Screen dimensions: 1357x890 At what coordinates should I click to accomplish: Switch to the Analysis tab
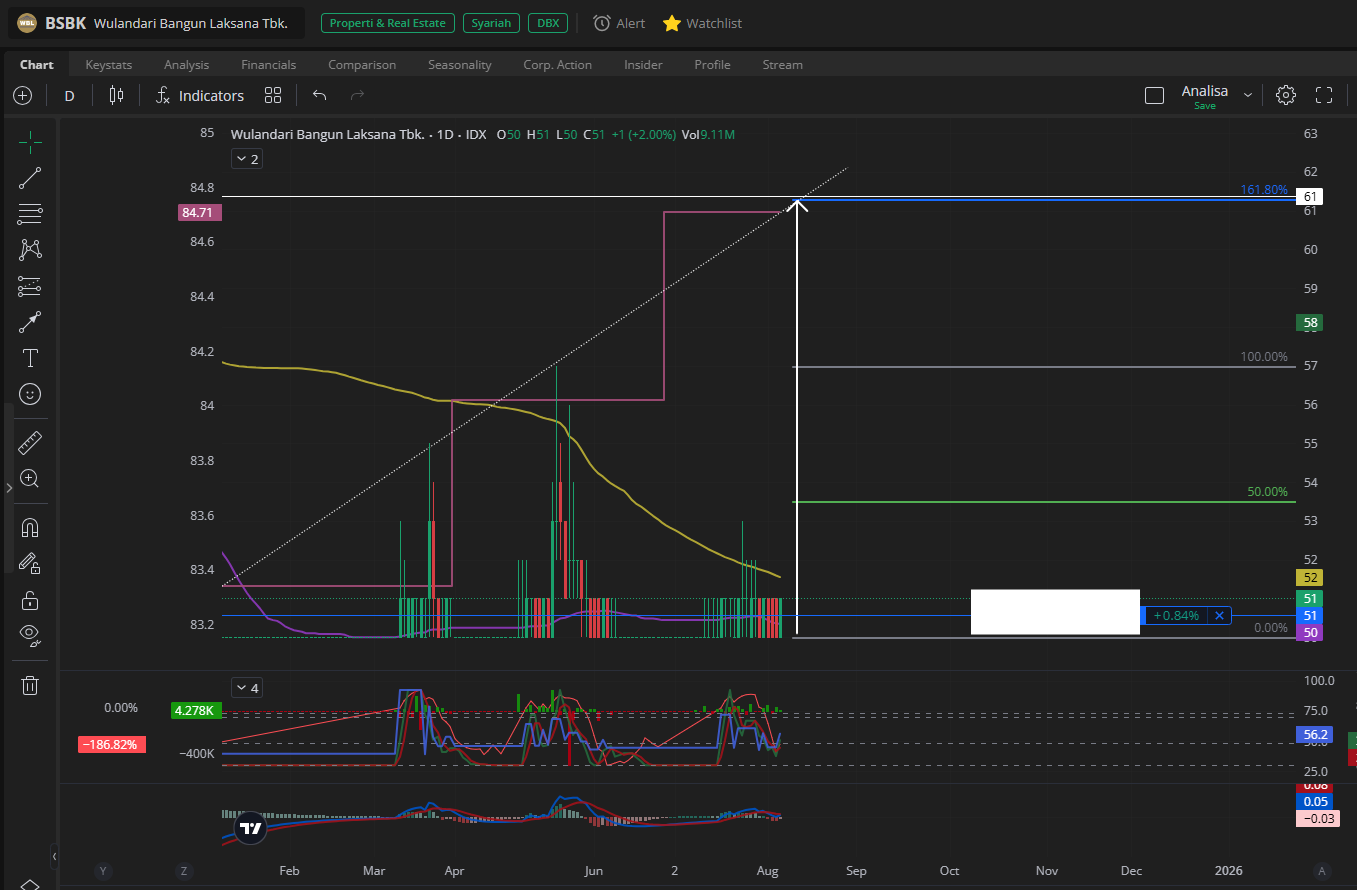coord(187,64)
